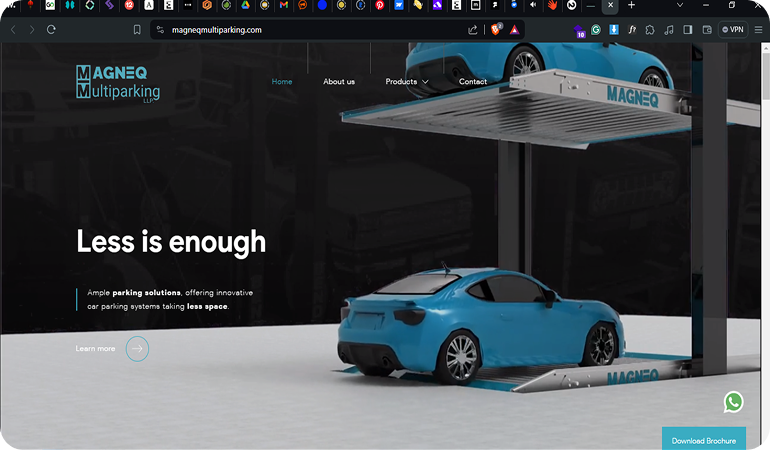Viewport: 770px width, 450px height.
Task: Open the extensions puzzle menu
Action: click(650, 30)
